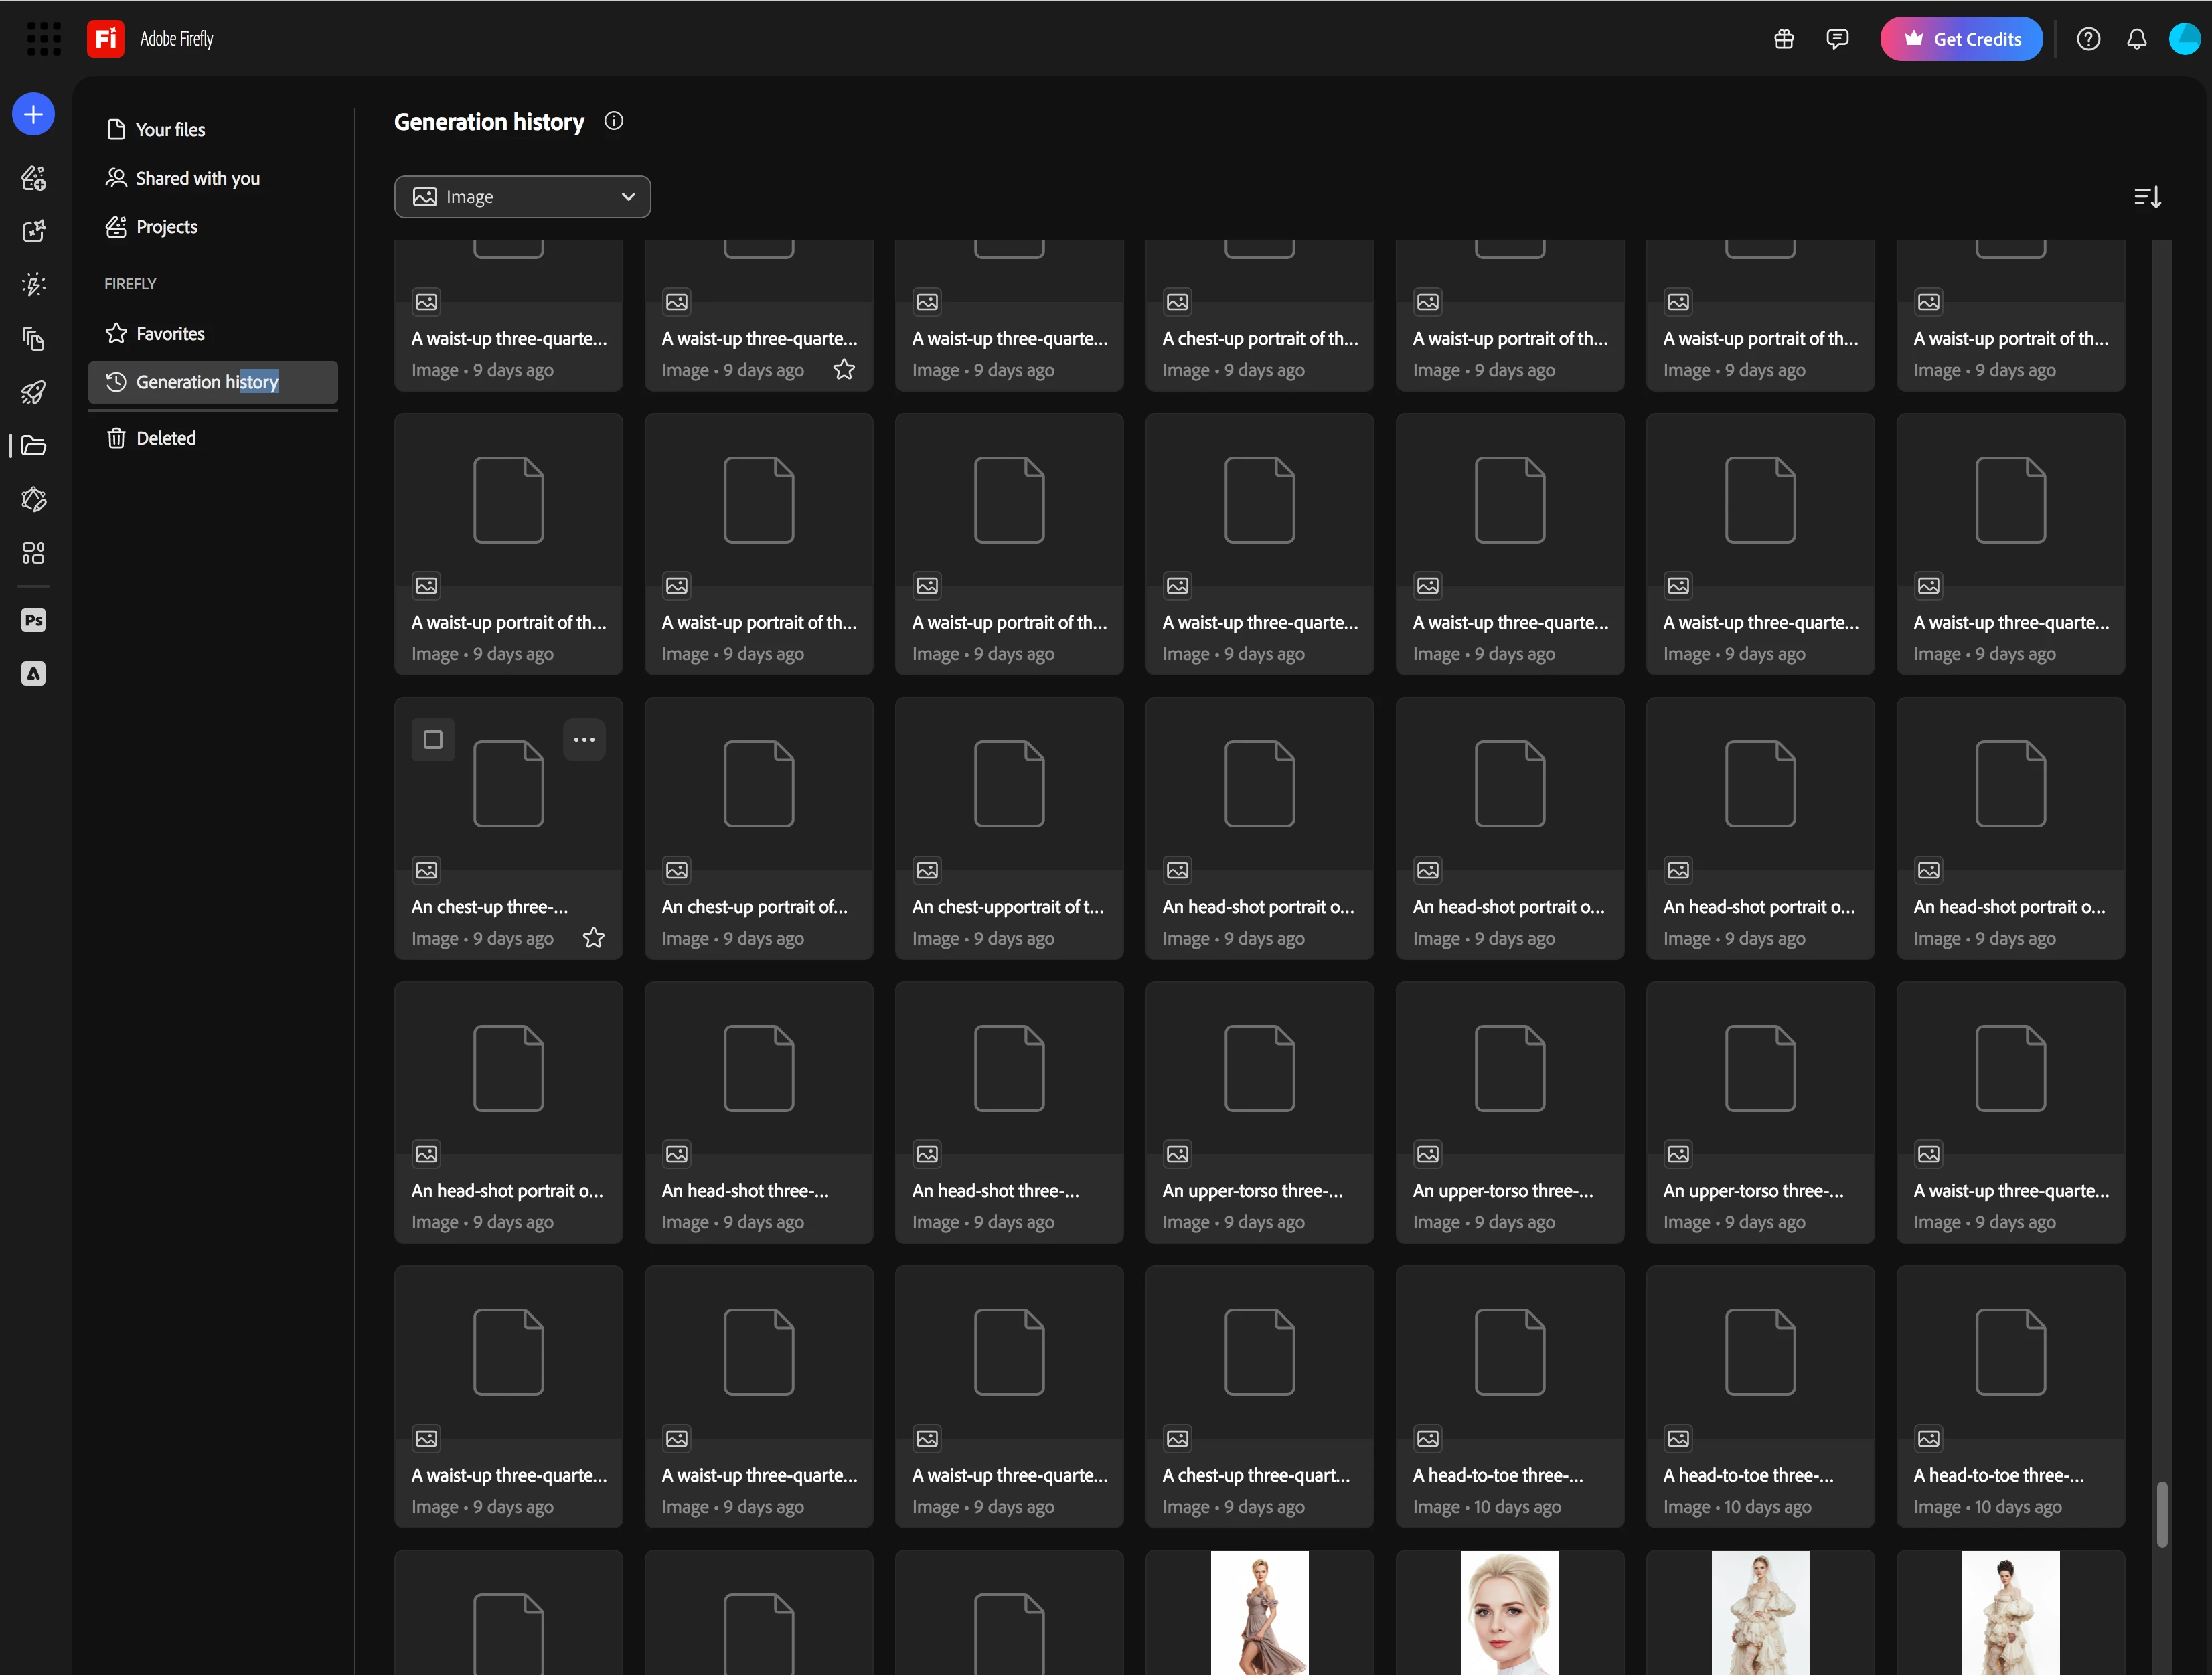Open Your files link

coord(170,129)
